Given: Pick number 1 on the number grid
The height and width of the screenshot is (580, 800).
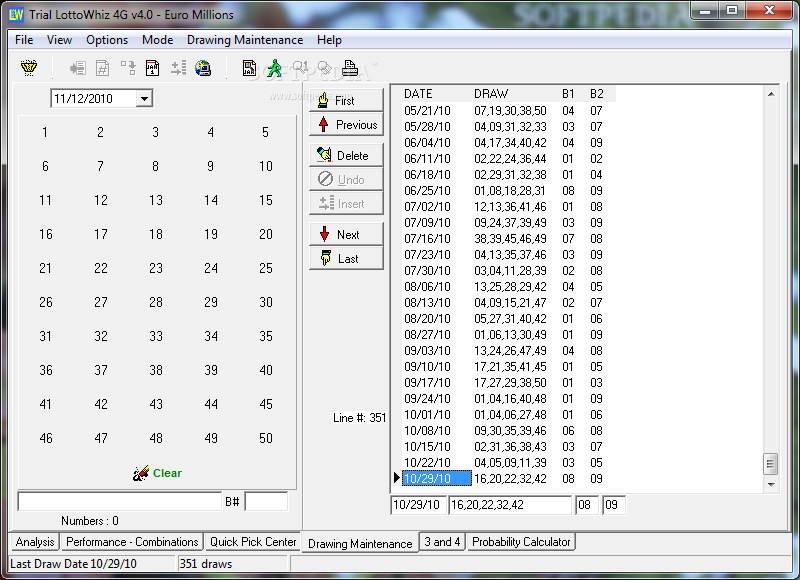Looking at the screenshot, I should [45, 132].
